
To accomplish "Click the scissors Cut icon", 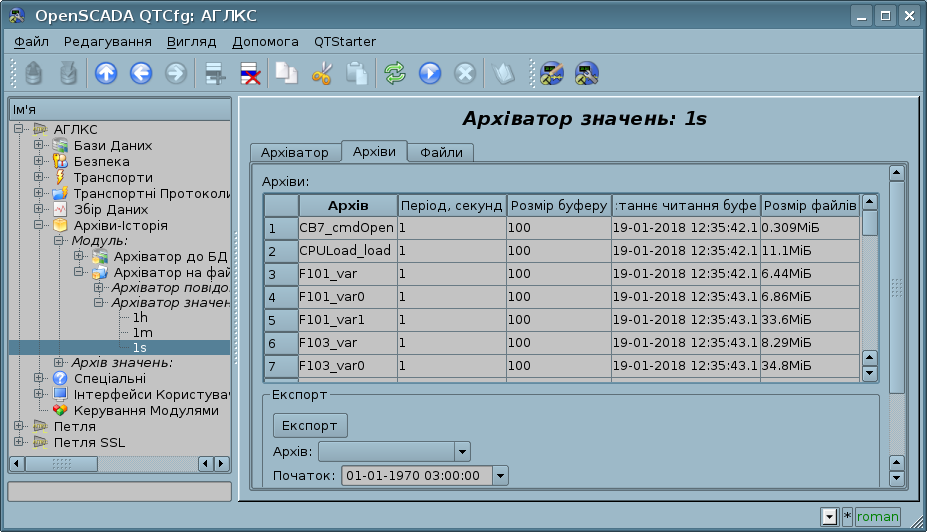I will 322,73.
